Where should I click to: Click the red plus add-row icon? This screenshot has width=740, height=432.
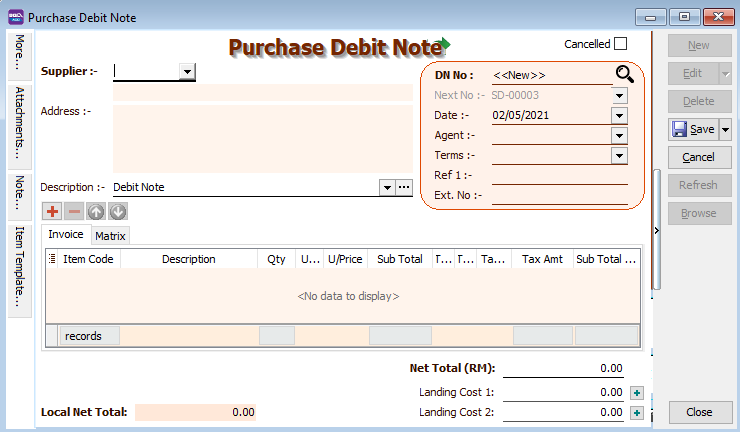click(52, 211)
